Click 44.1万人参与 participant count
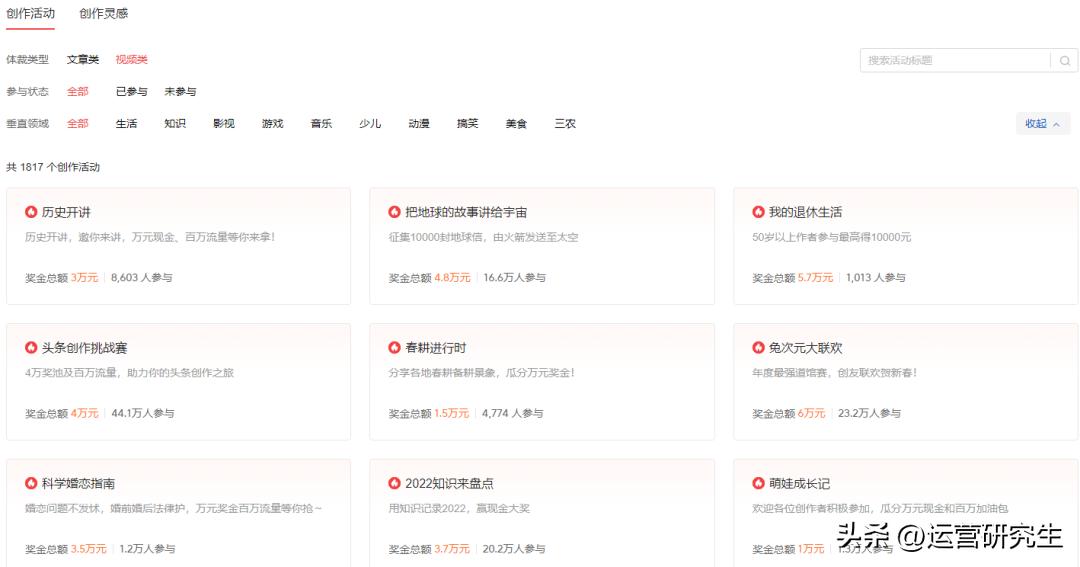The image size is (1080, 567). pos(143,413)
